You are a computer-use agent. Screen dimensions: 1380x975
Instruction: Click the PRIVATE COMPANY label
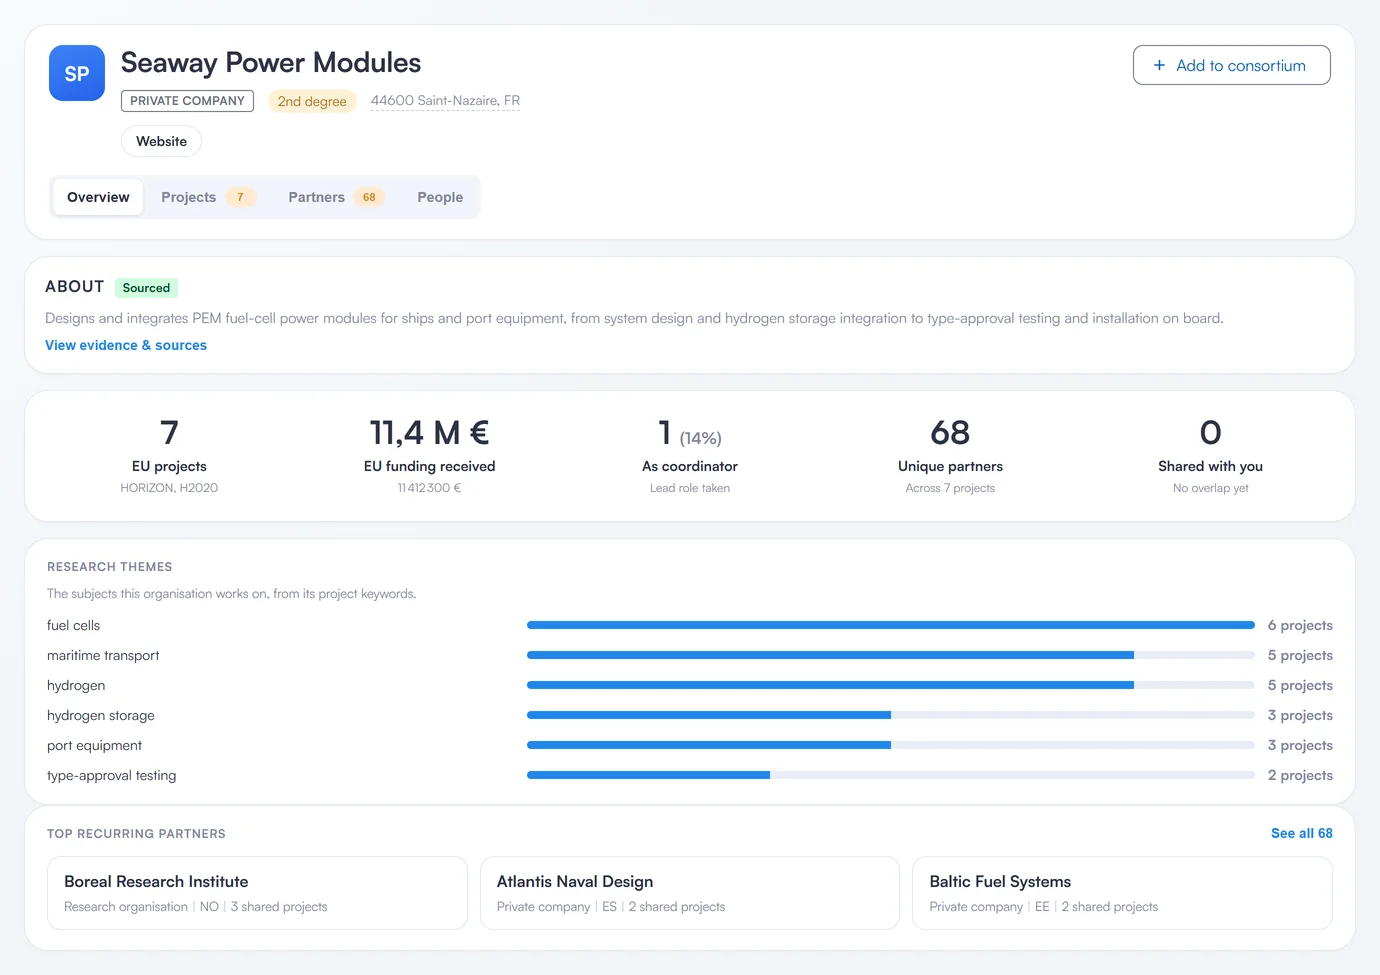pyautogui.click(x=187, y=101)
